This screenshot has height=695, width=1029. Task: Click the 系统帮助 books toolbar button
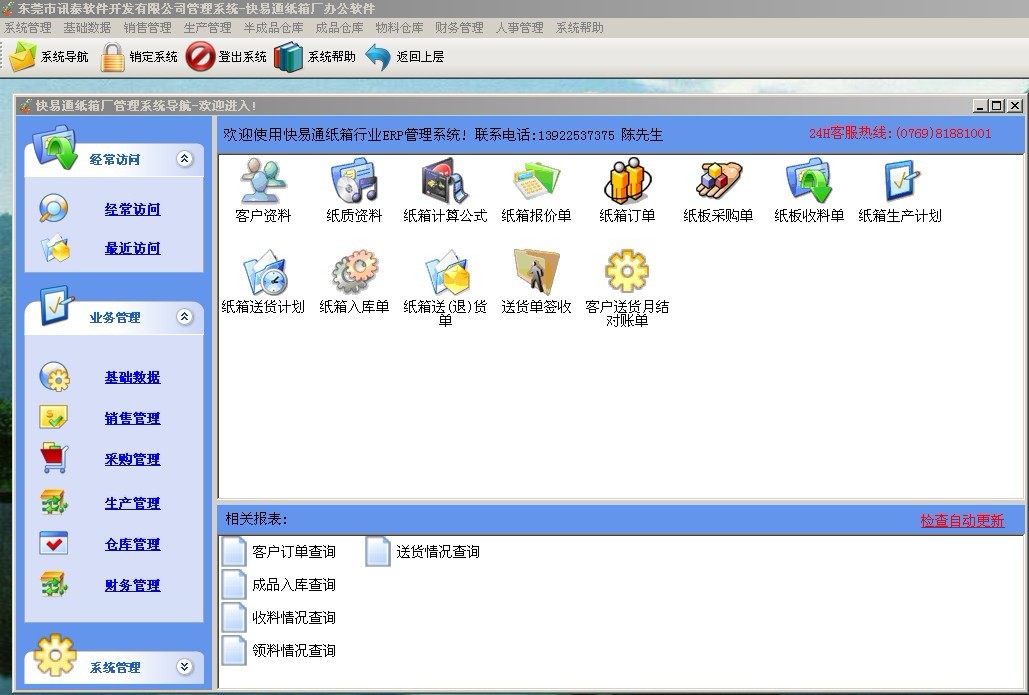315,56
